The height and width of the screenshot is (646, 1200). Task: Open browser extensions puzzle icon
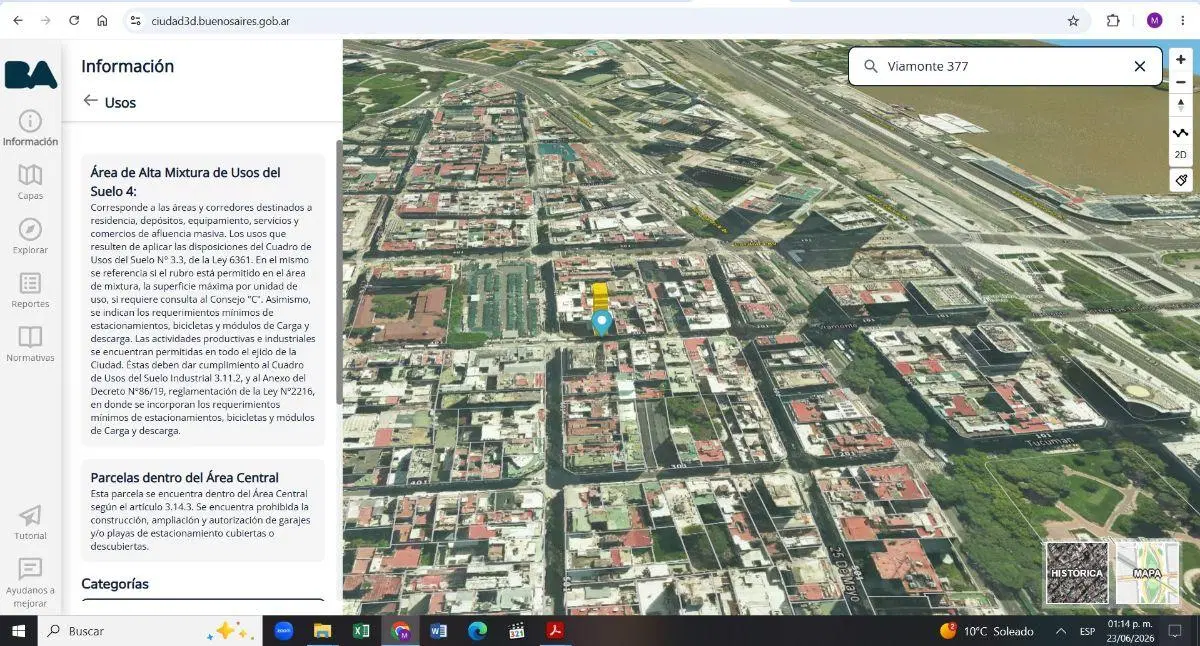click(x=1113, y=20)
